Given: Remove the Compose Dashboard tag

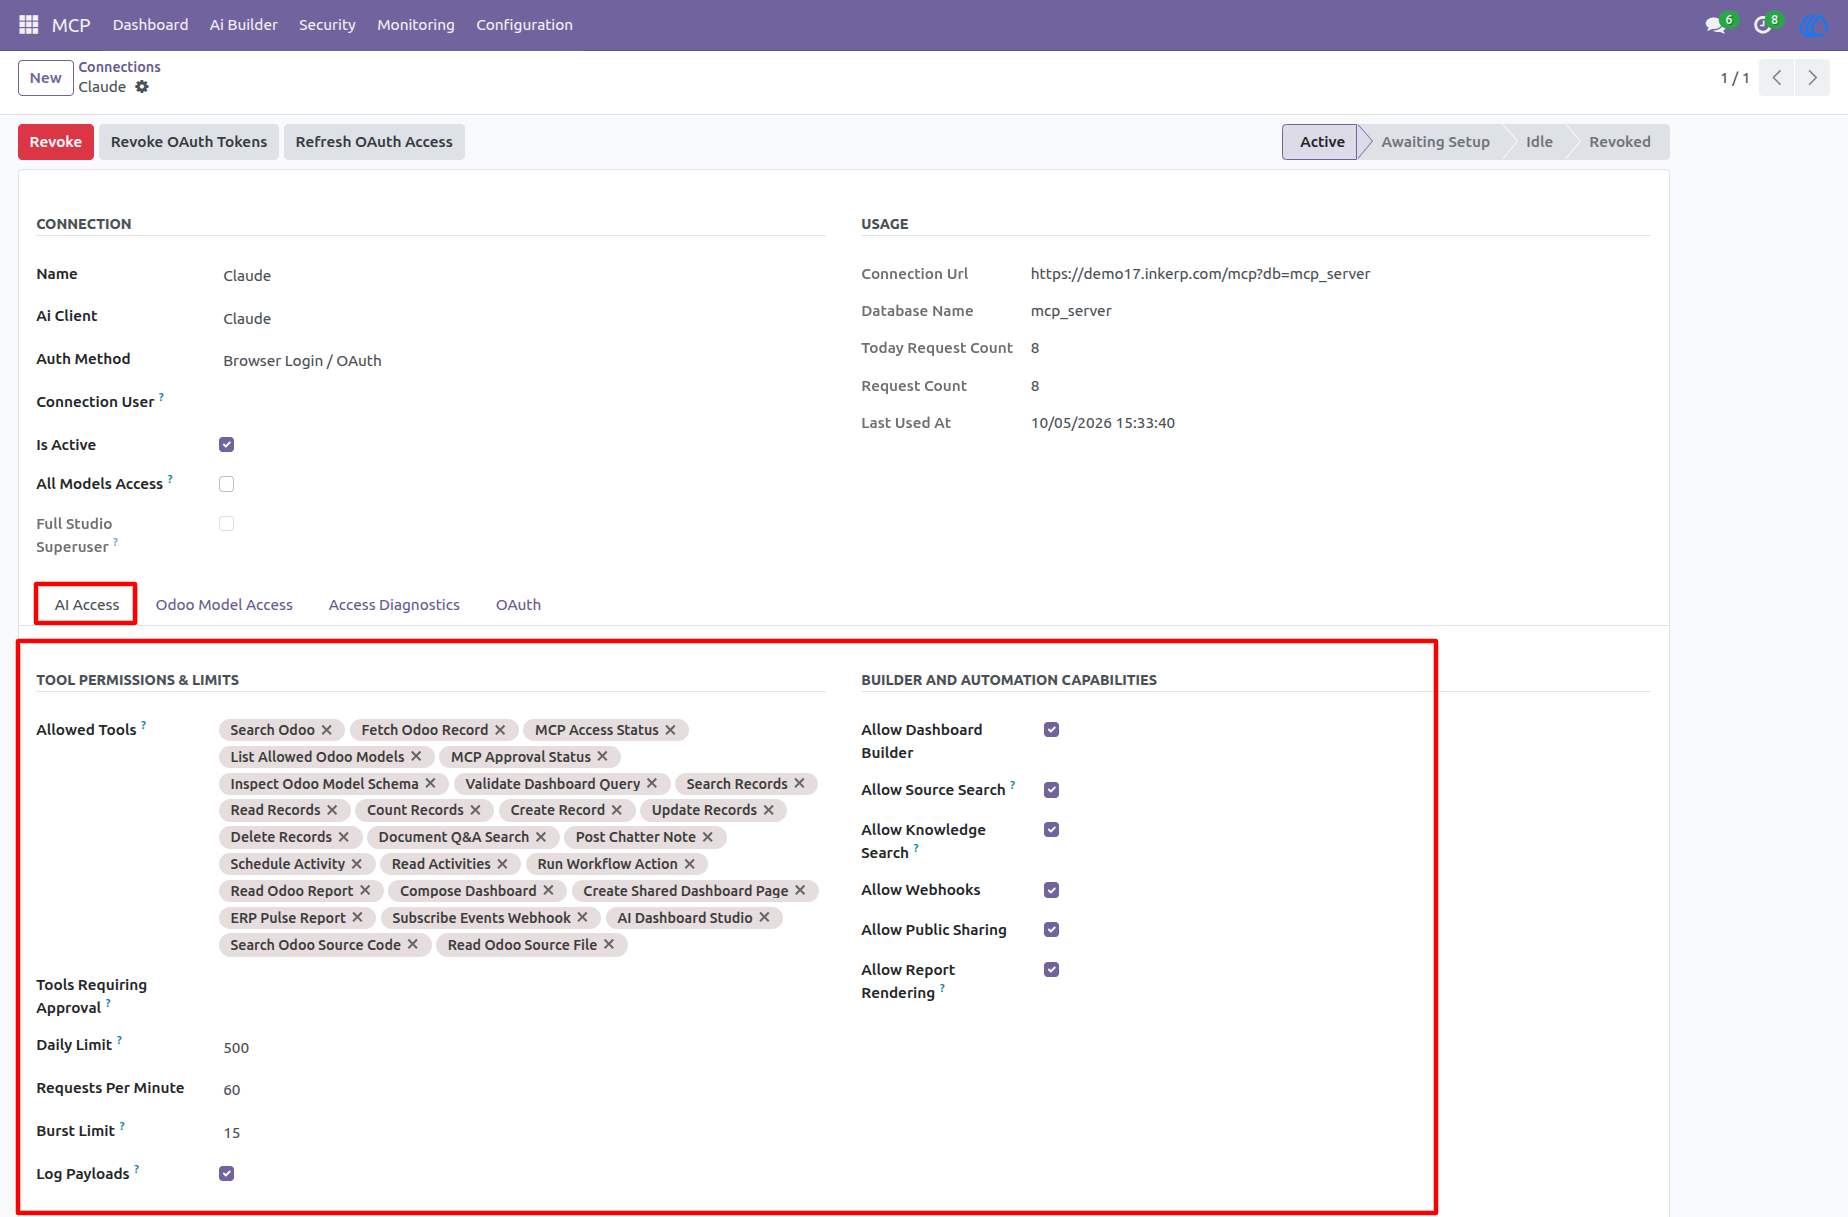Looking at the screenshot, I should point(548,891).
